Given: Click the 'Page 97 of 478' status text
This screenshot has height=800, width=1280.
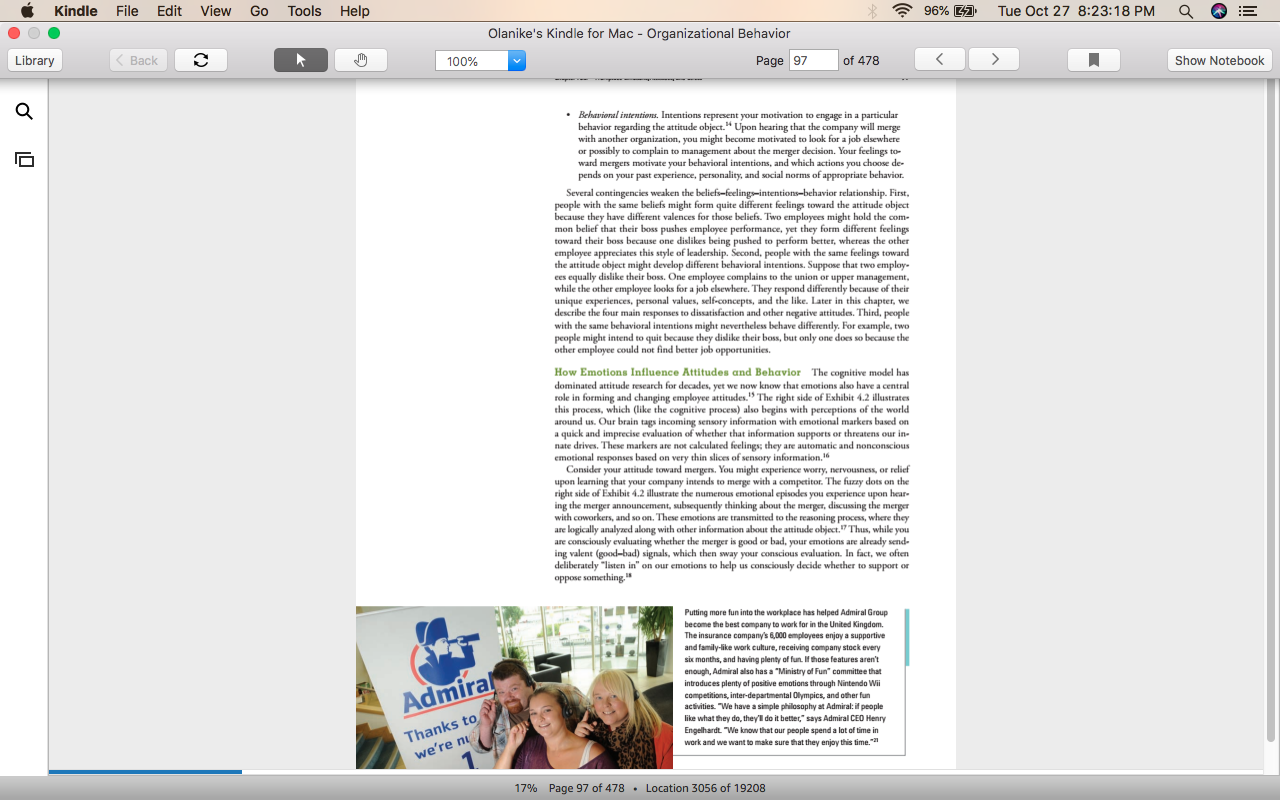Looking at the screenshot, I should click(x=586, y=788).
